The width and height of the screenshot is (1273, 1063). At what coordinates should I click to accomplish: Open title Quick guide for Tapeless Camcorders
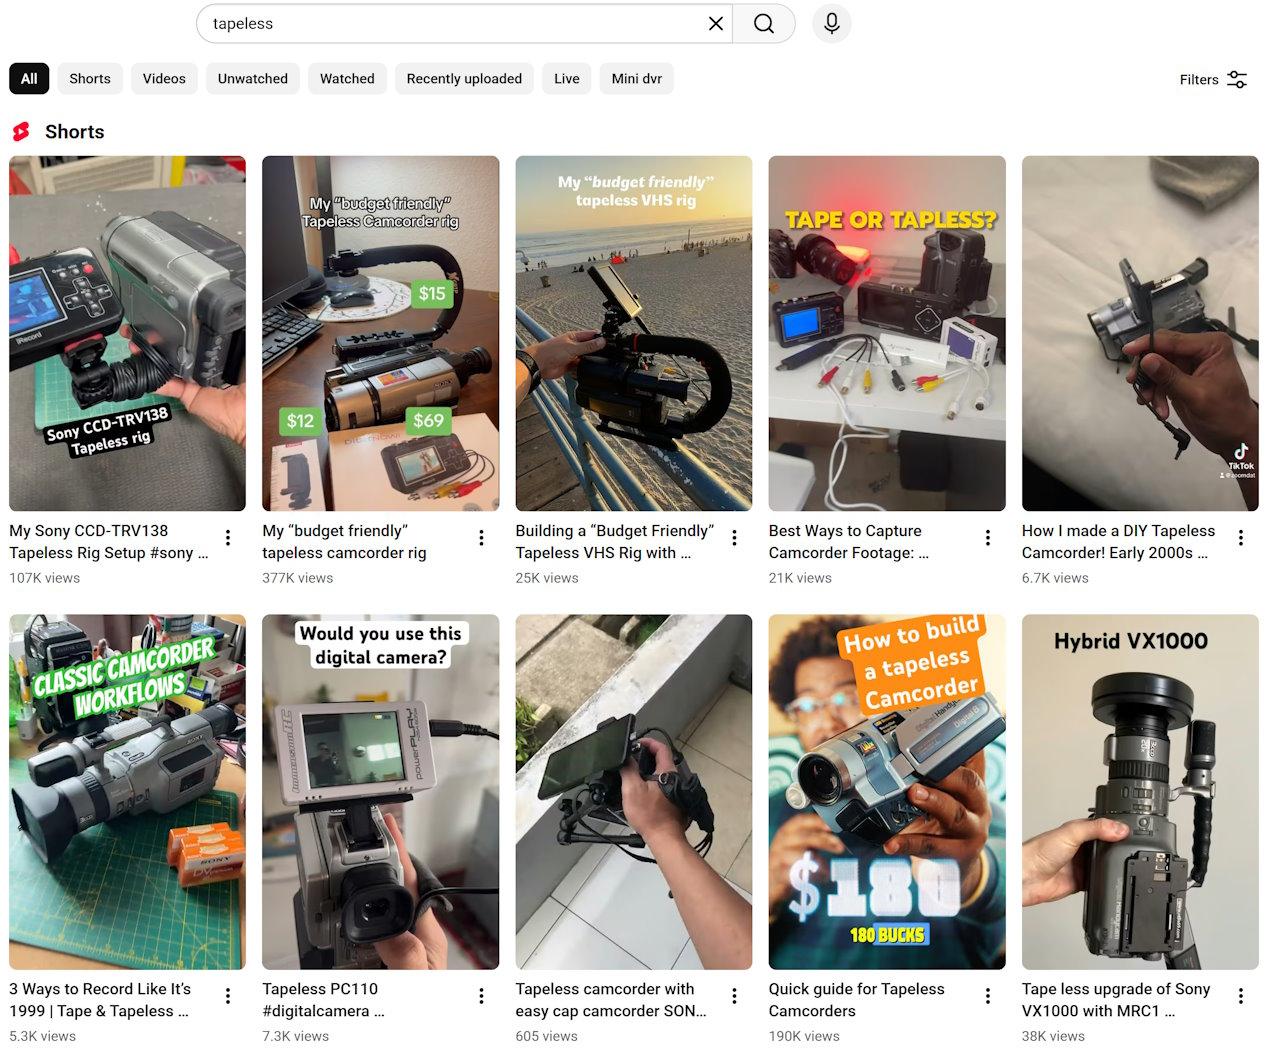pos(857,1000)
